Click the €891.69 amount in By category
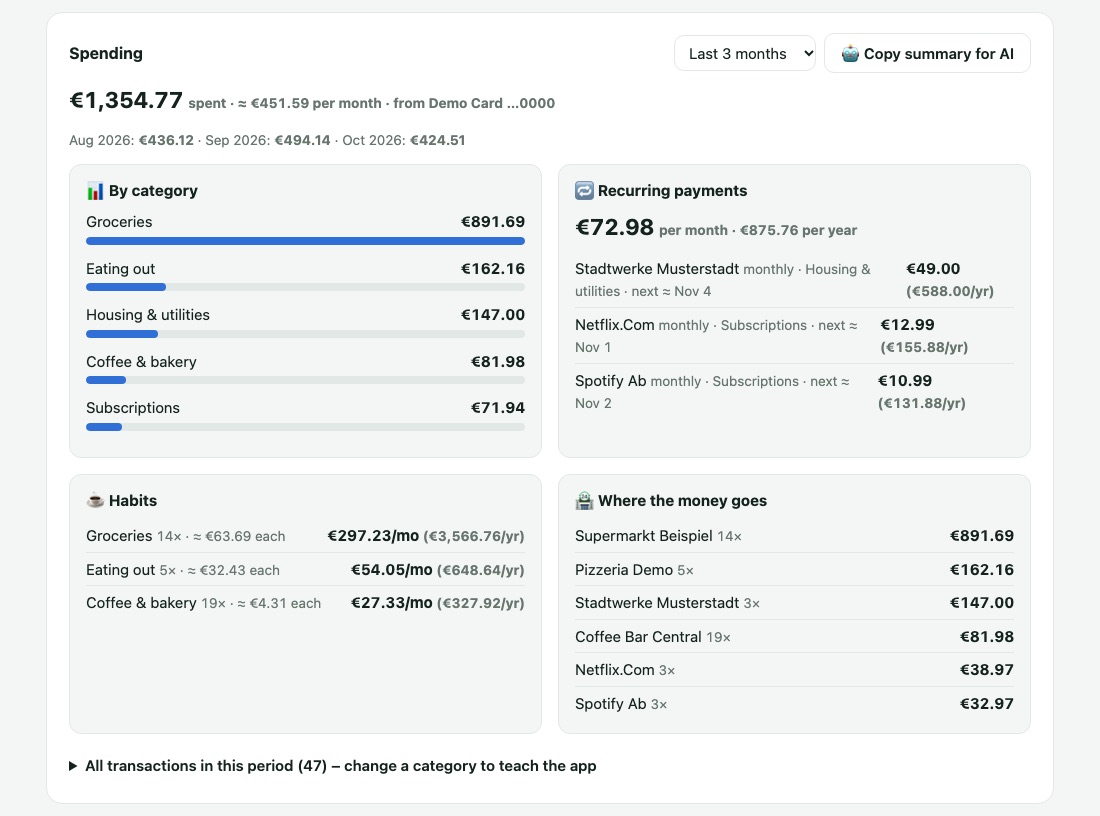This screenshot has height=816, width=1100. coord(492,222)
